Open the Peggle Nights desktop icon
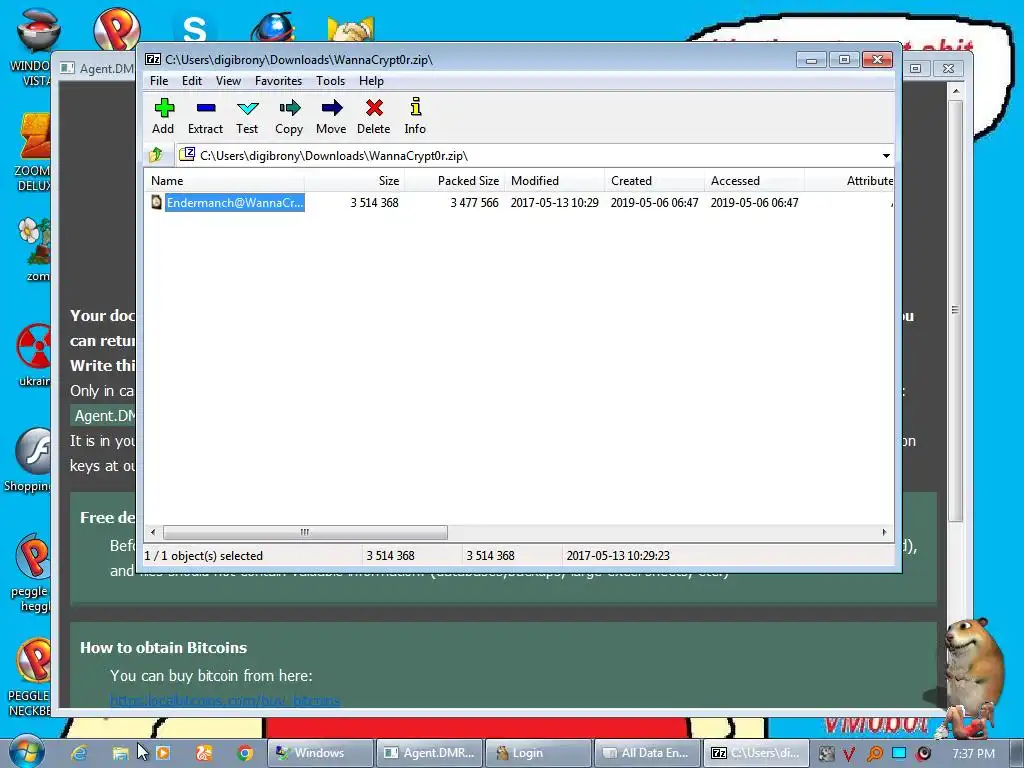The width and height of the screenshot is (1024, 768). point(31,573)
